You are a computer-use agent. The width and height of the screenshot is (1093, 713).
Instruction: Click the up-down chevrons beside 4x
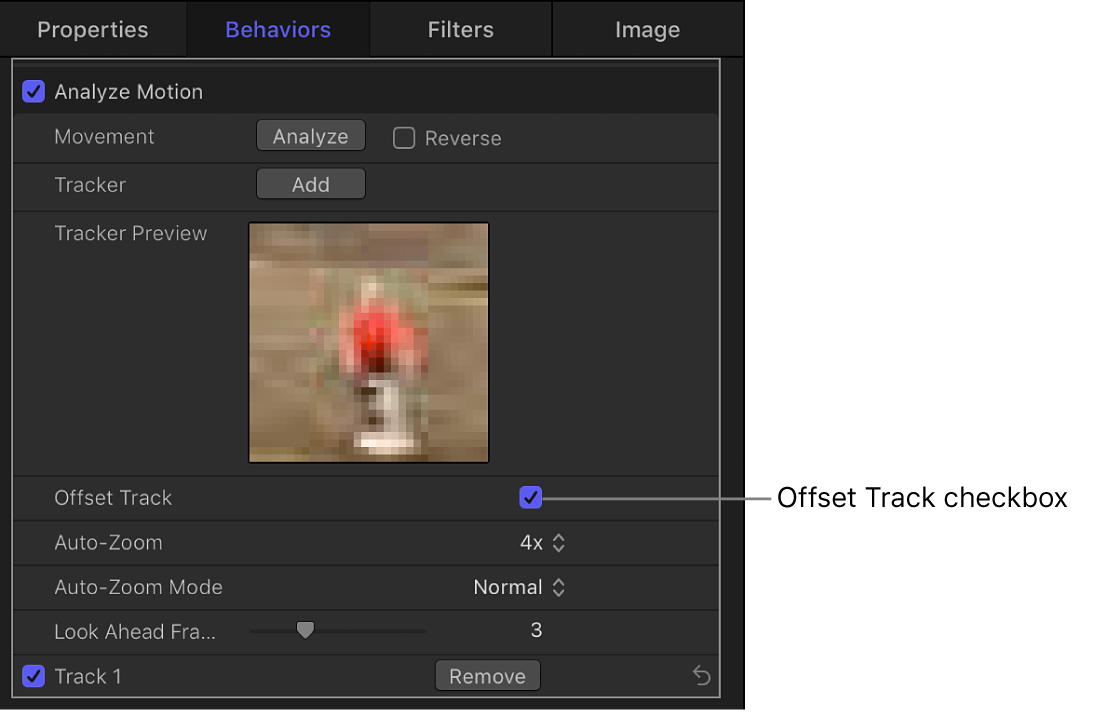coord(559,543)
